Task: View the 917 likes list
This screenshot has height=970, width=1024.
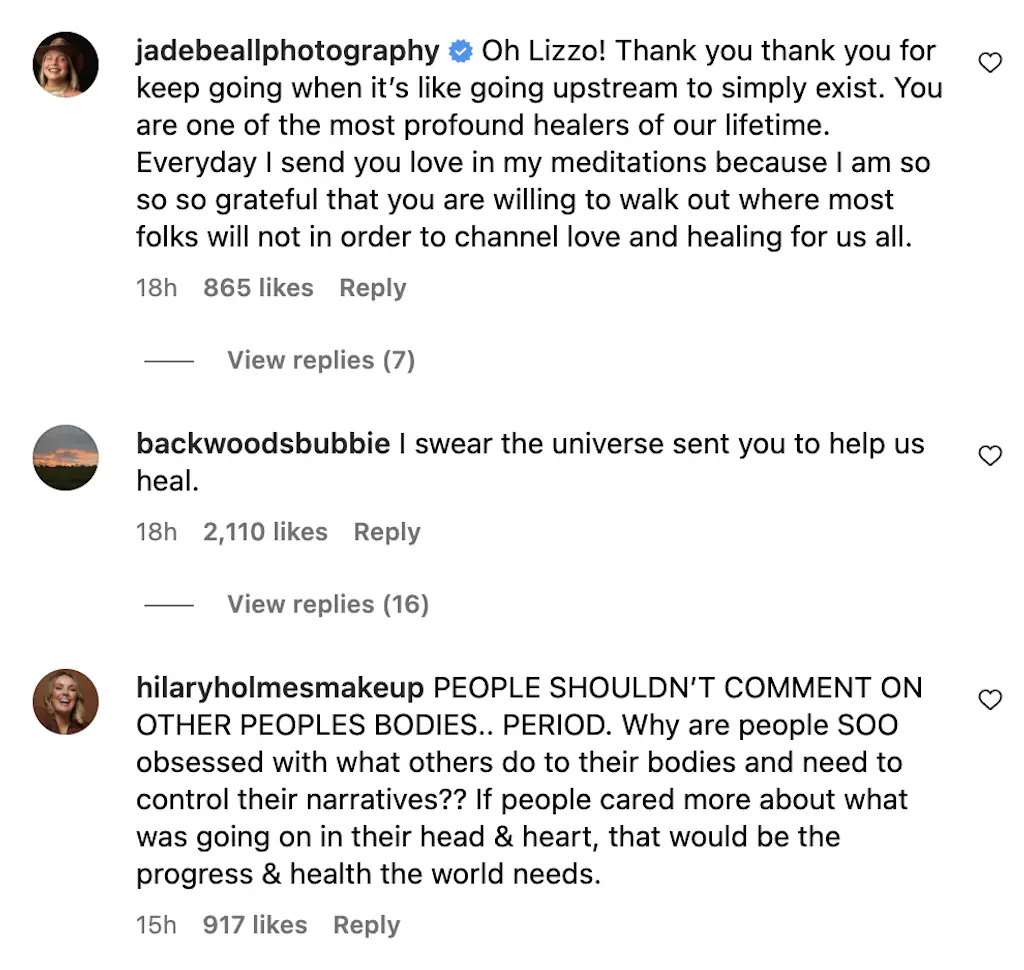Action: [255, 926]
